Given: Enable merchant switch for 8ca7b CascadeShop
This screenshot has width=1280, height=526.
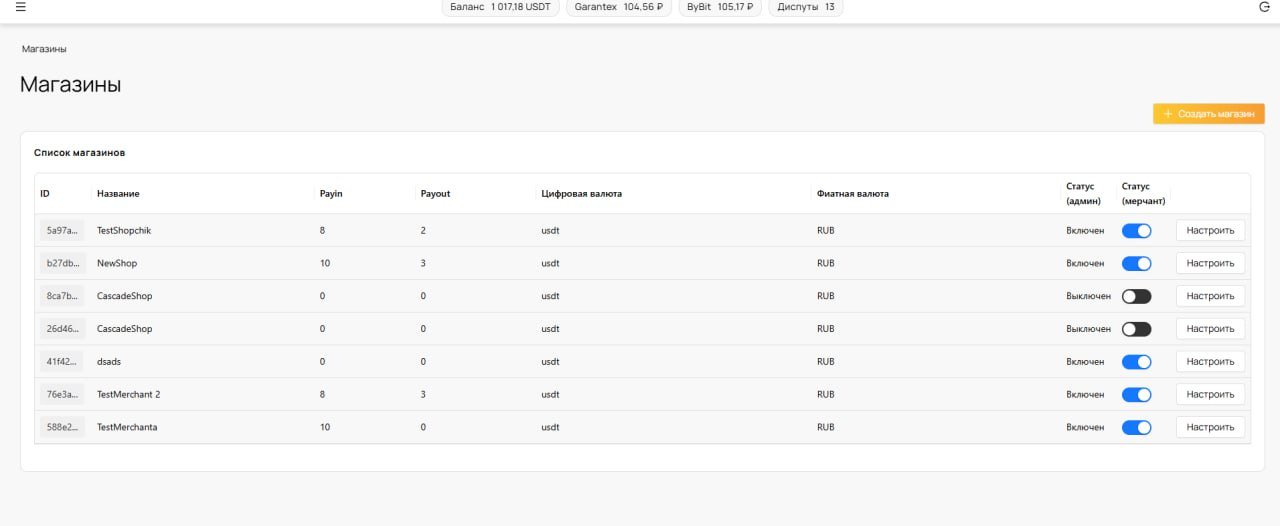Looking at the screenshot, I should coord(1136,297).
